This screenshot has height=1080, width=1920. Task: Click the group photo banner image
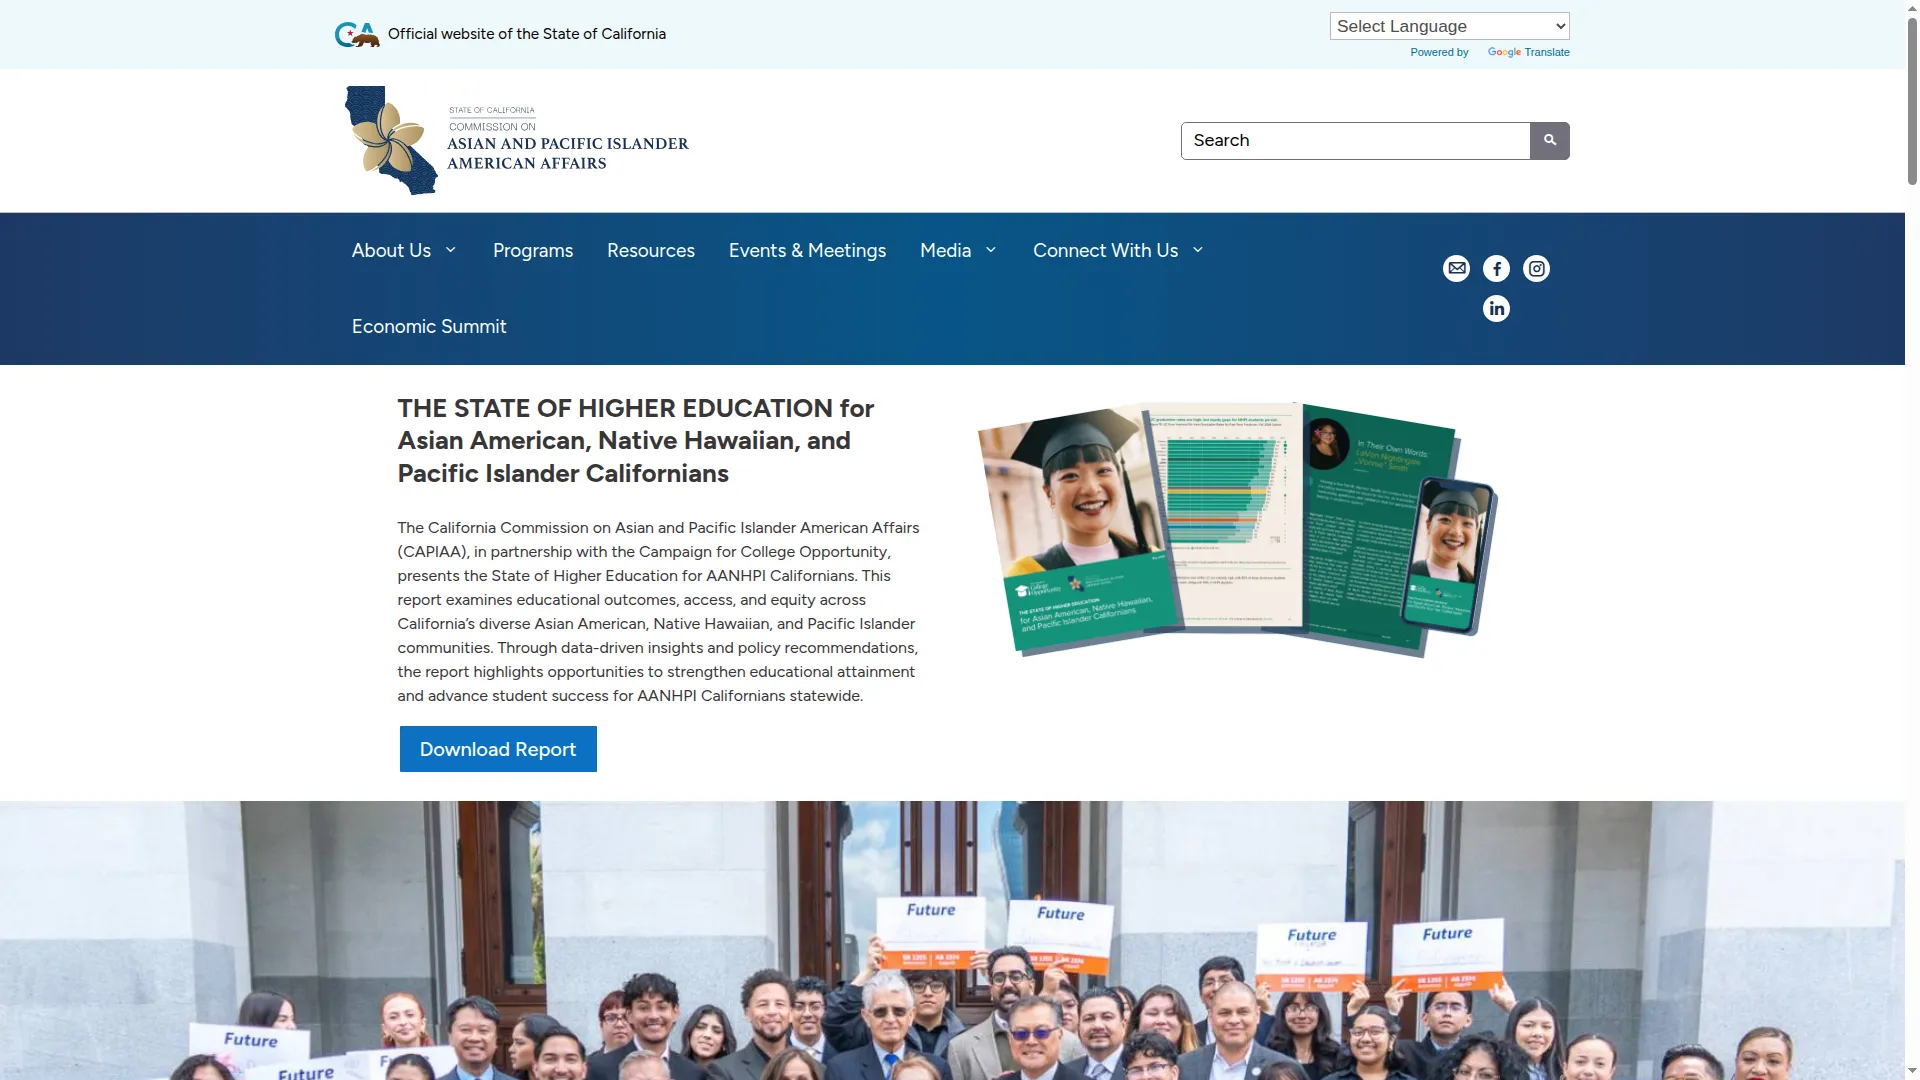(952, 940)
